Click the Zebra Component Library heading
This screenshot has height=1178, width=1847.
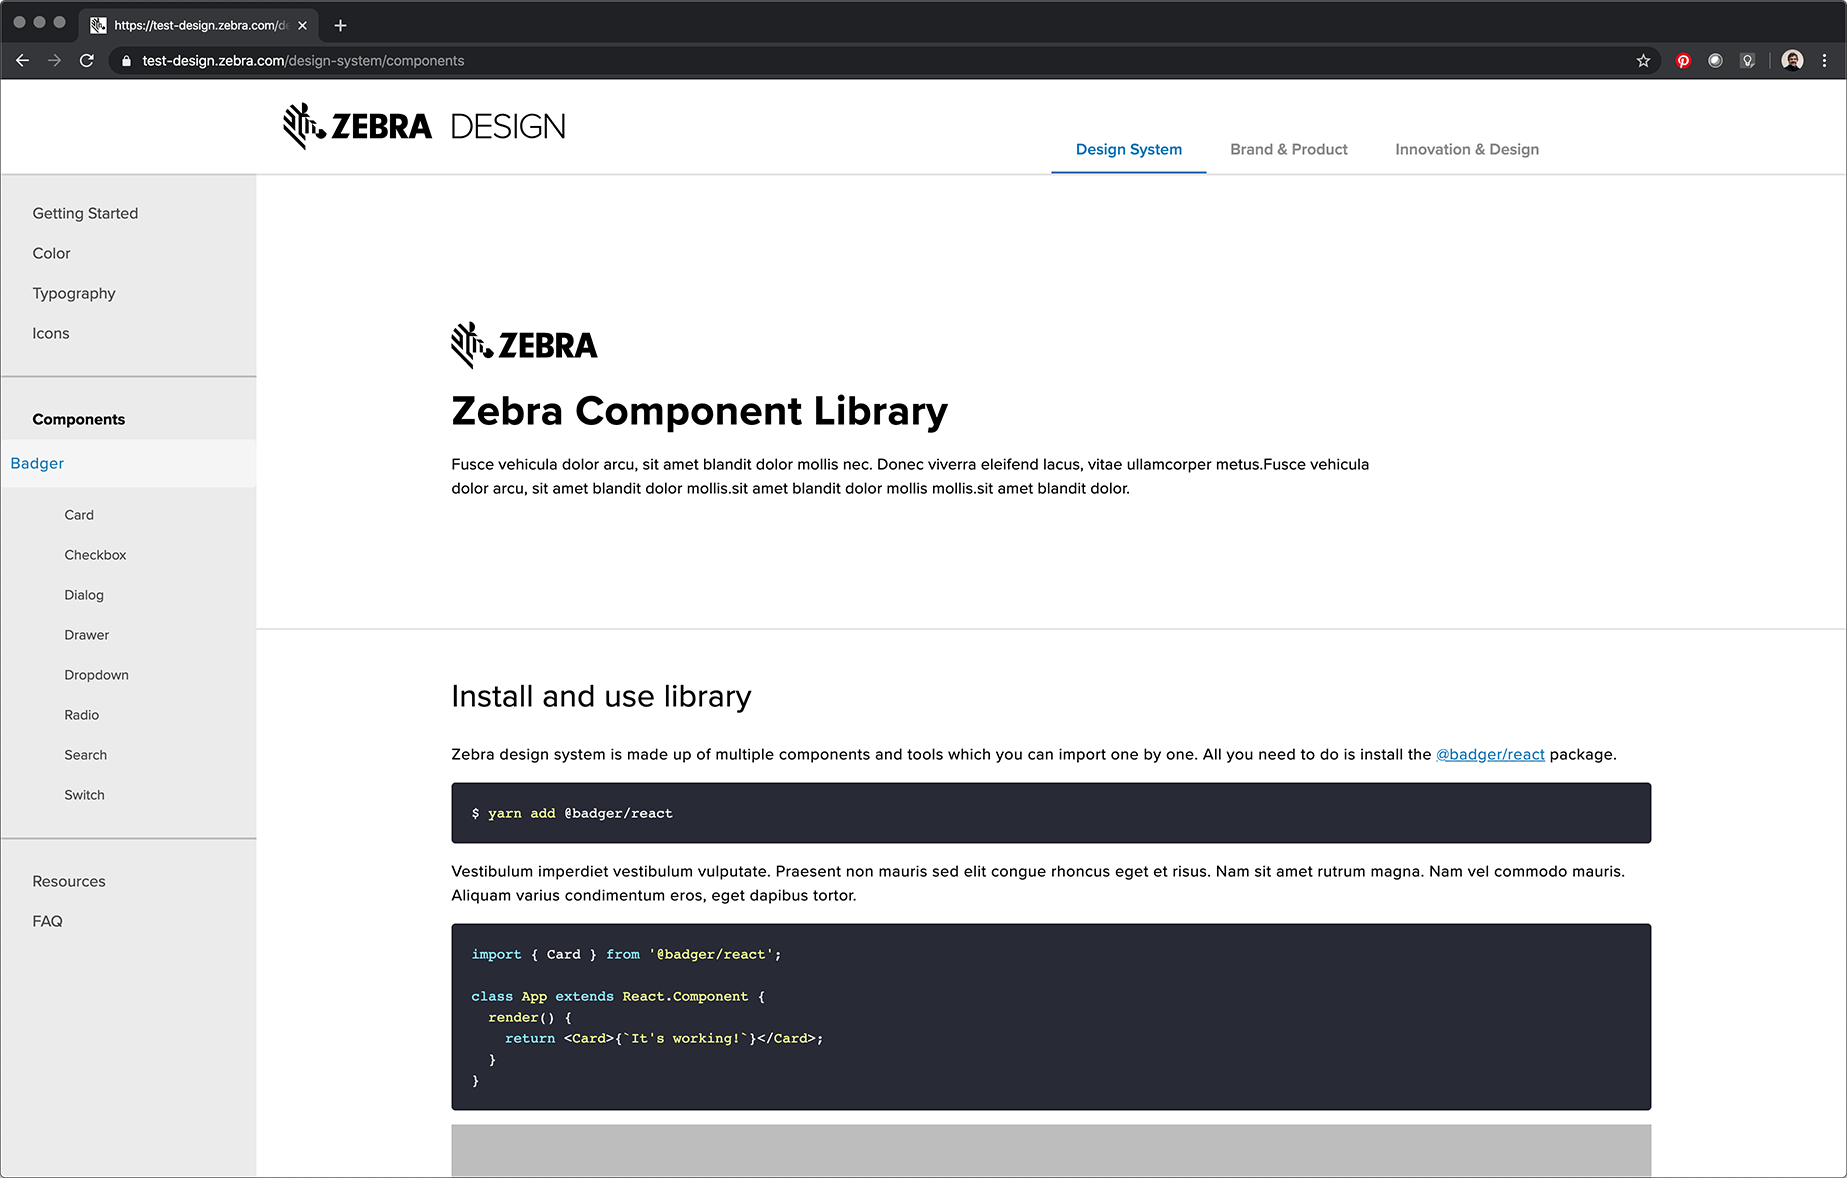click(x=699, y=411)
